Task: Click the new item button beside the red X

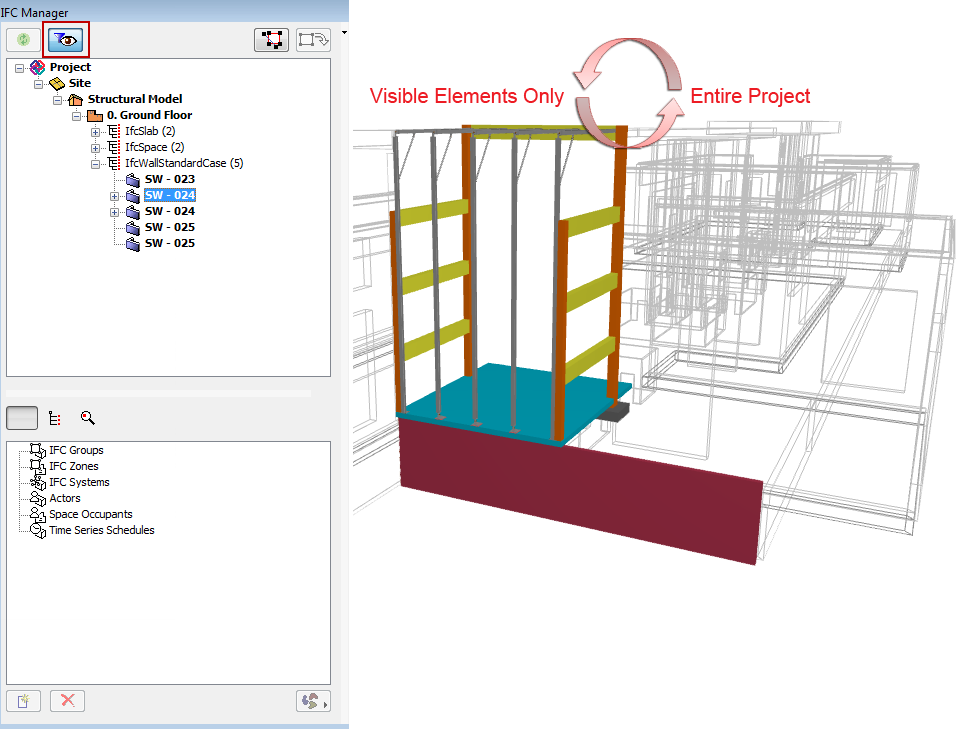Action: point(23,701)
